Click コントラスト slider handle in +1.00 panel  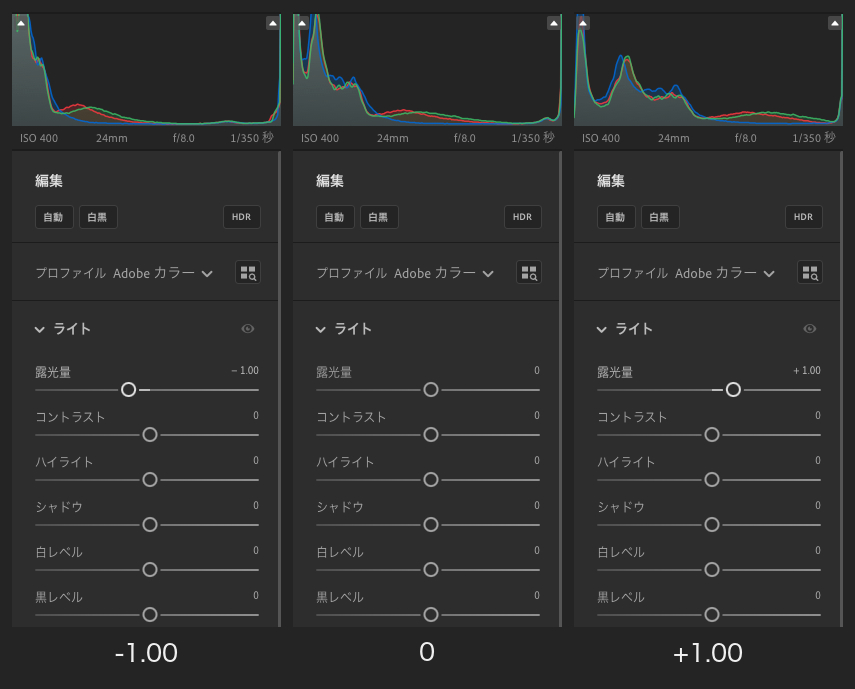712,434
